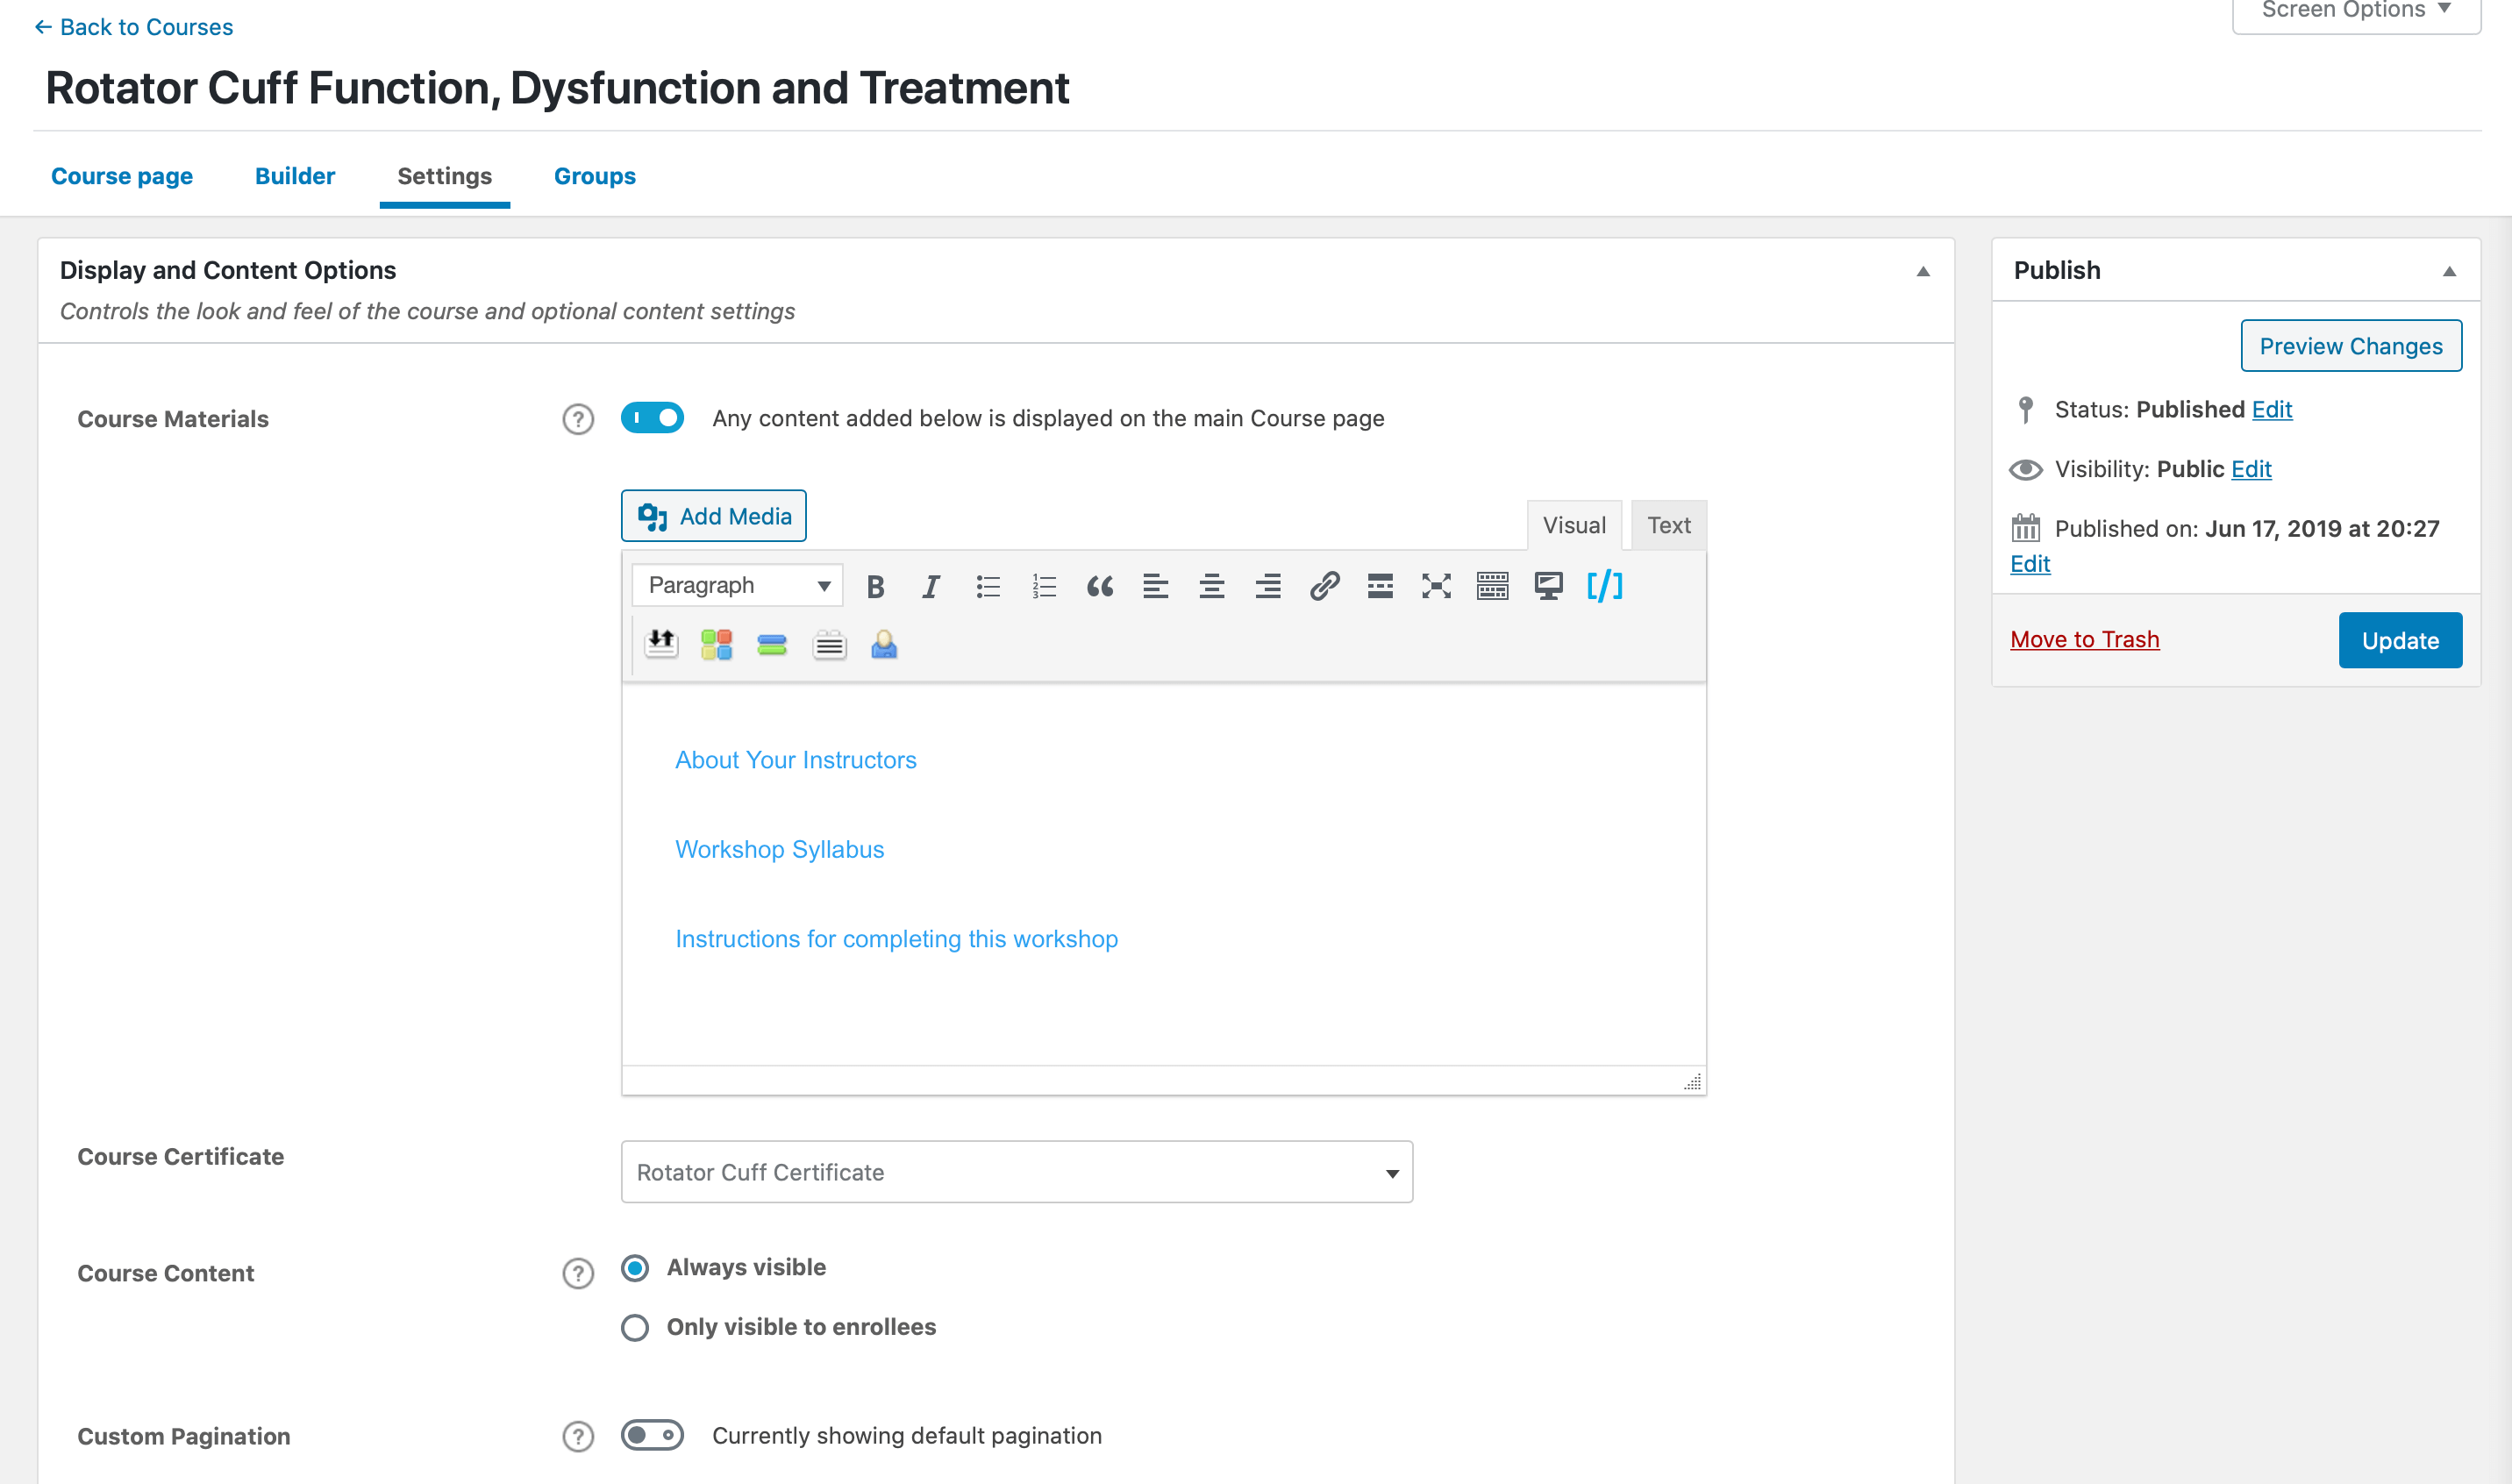
Task: Select the Settings tab
Action: (445, 176)
